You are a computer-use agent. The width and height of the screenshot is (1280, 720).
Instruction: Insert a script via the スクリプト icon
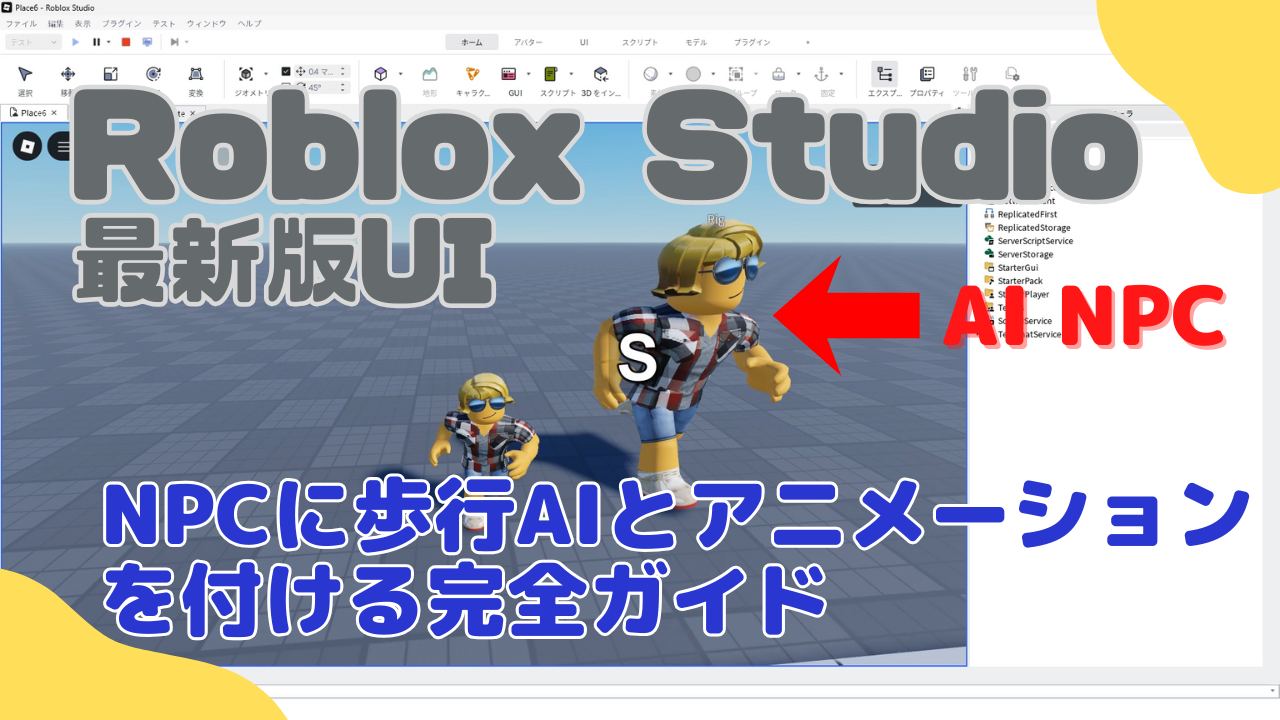click(550, 74)
